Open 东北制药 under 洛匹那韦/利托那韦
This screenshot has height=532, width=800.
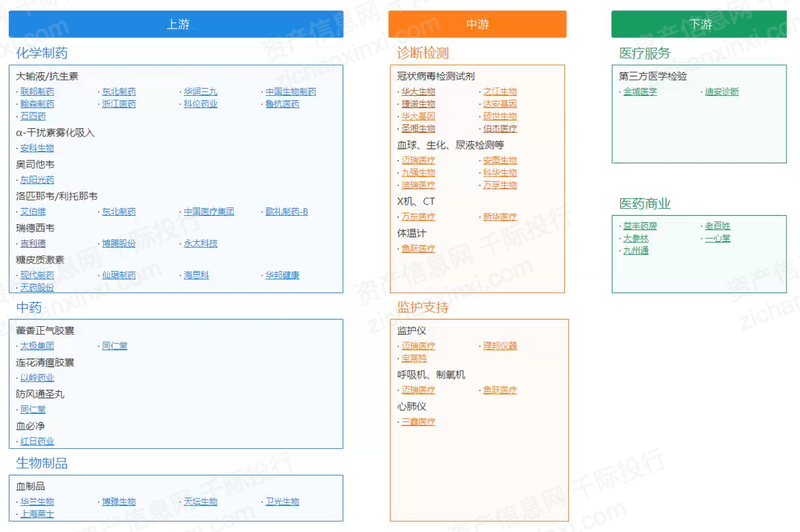[119, 211]
